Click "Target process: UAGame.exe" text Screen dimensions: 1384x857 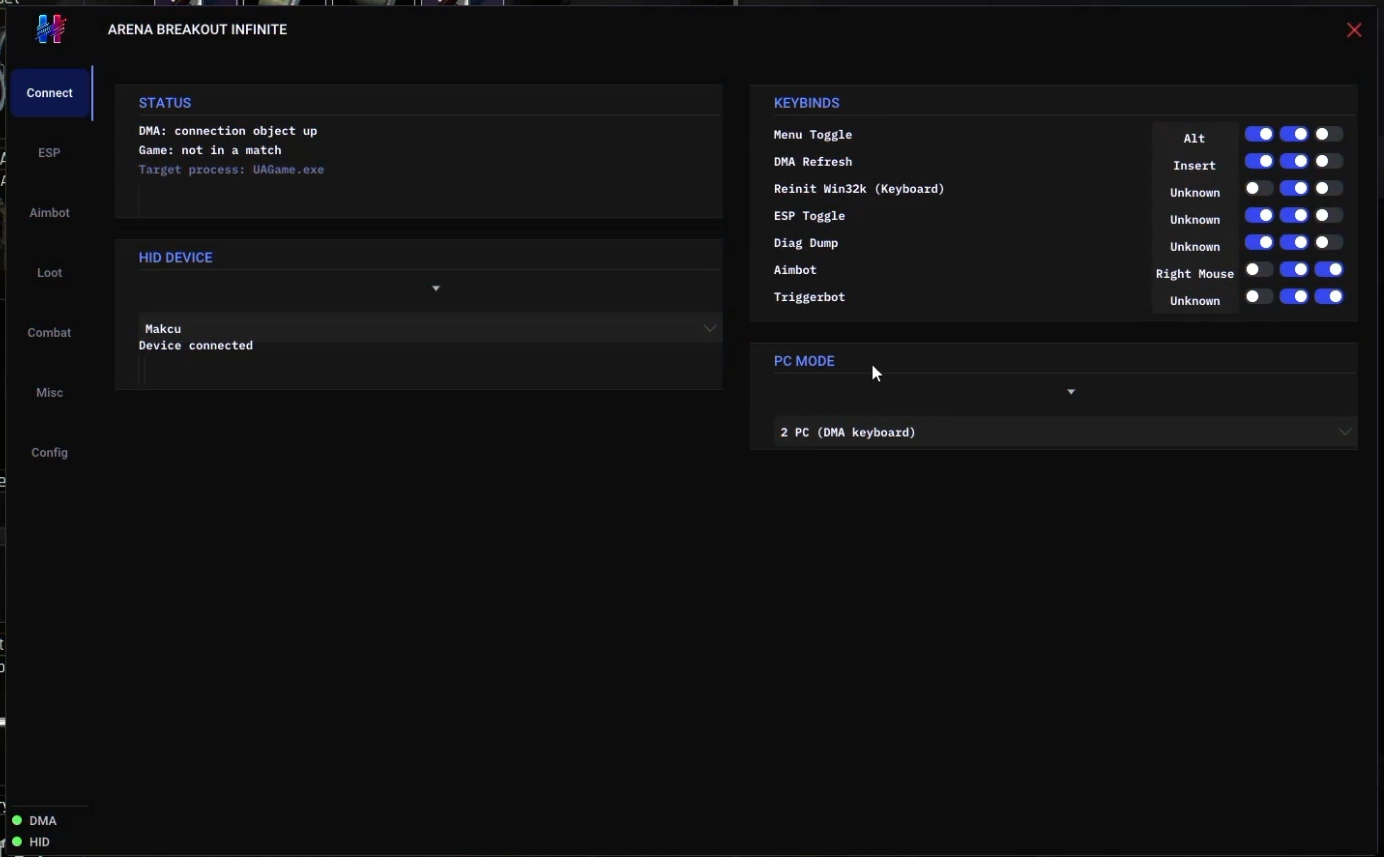click(231, 169)
